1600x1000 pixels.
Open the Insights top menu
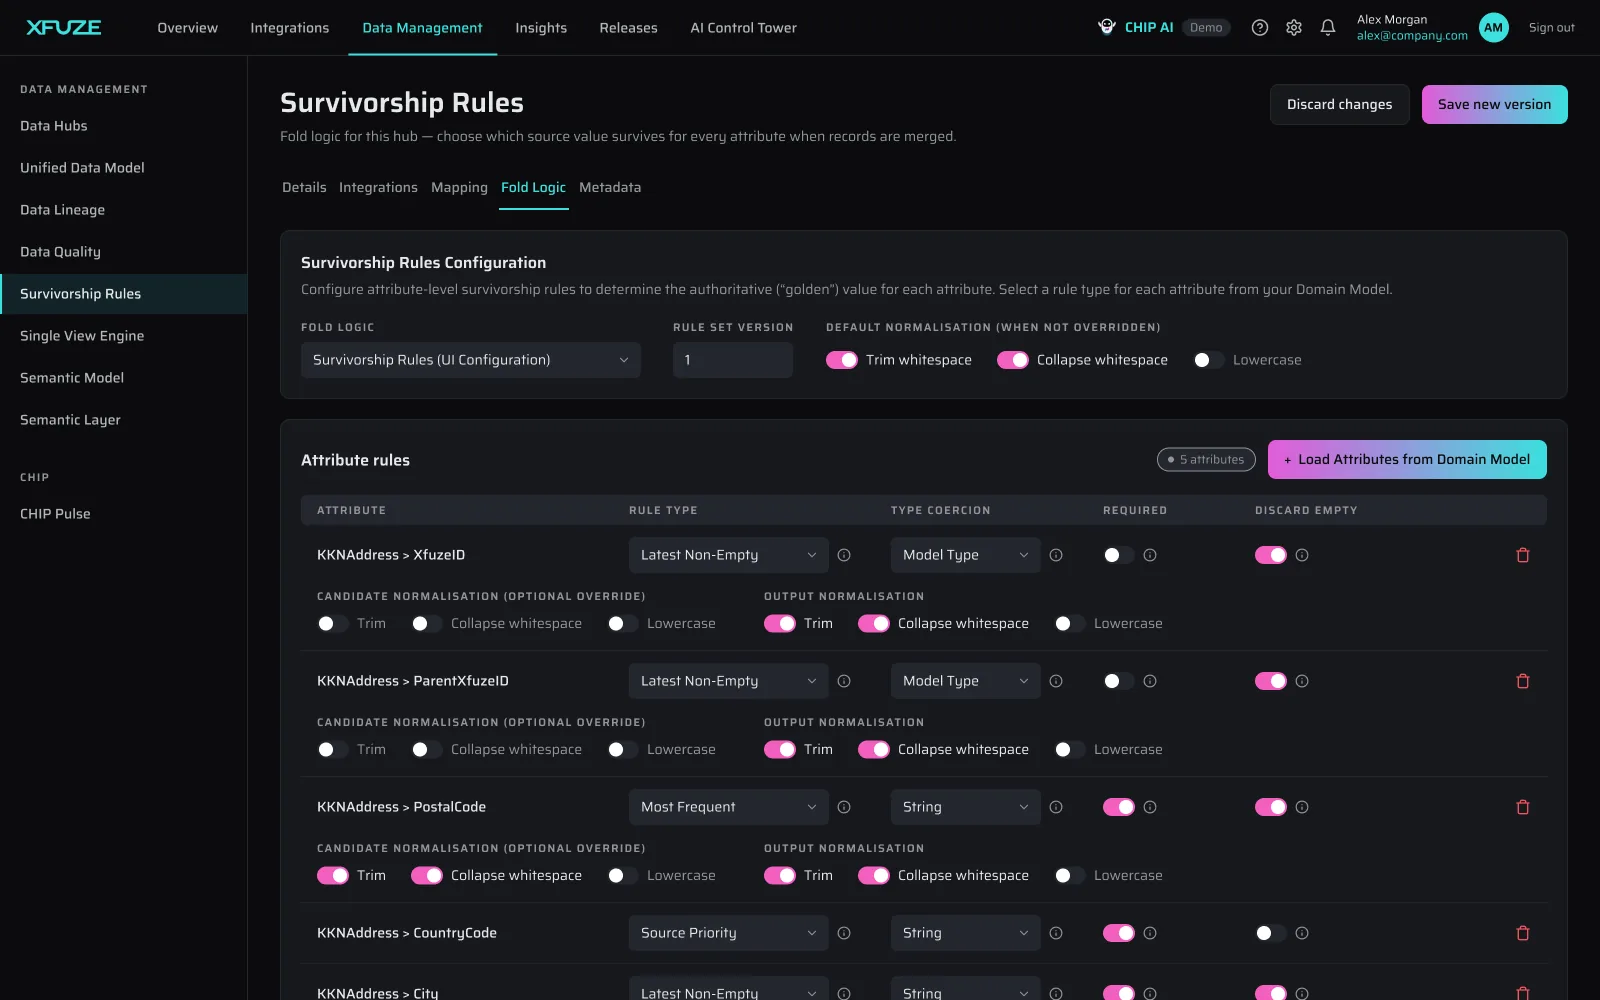click(541, 28)
